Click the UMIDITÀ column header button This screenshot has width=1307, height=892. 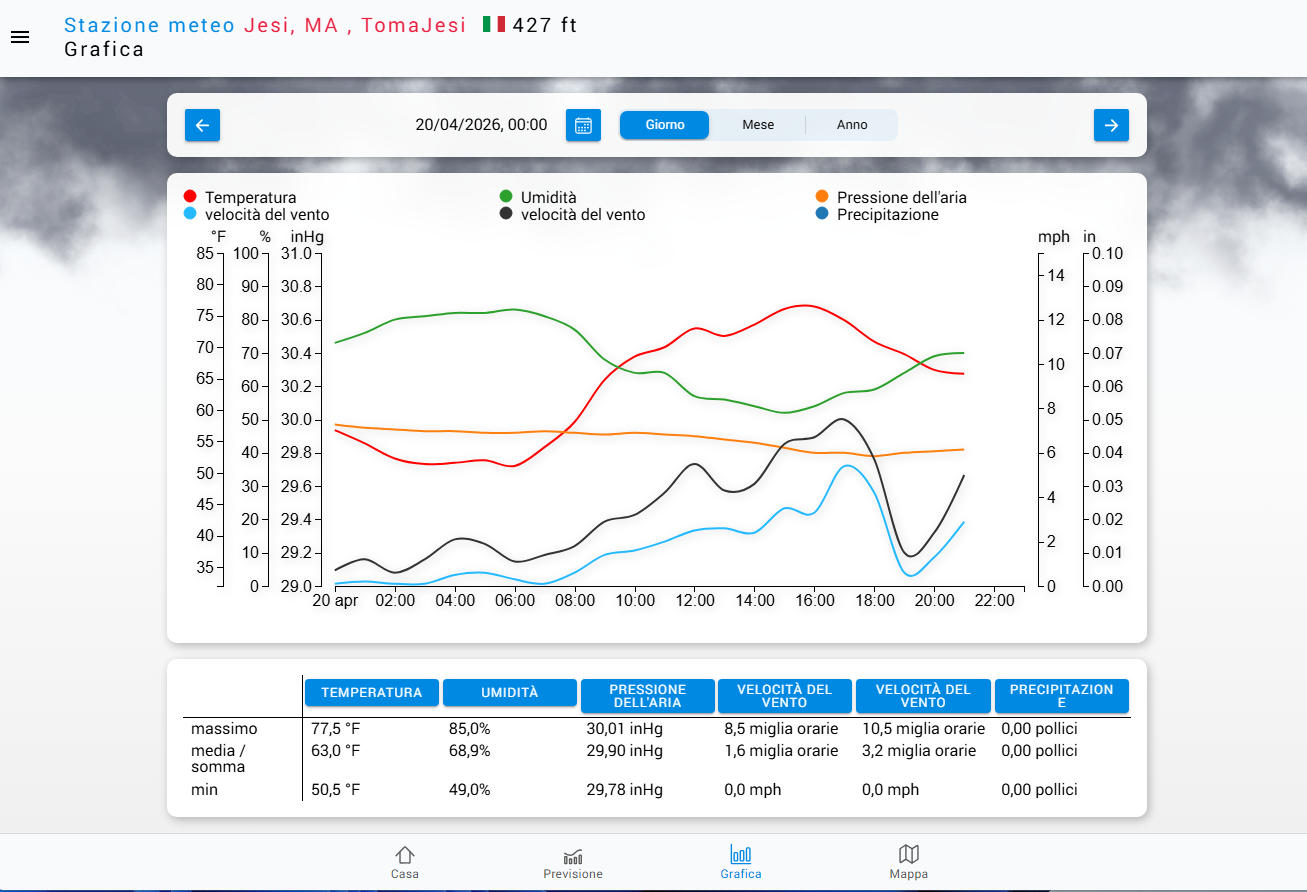point(510,693)
